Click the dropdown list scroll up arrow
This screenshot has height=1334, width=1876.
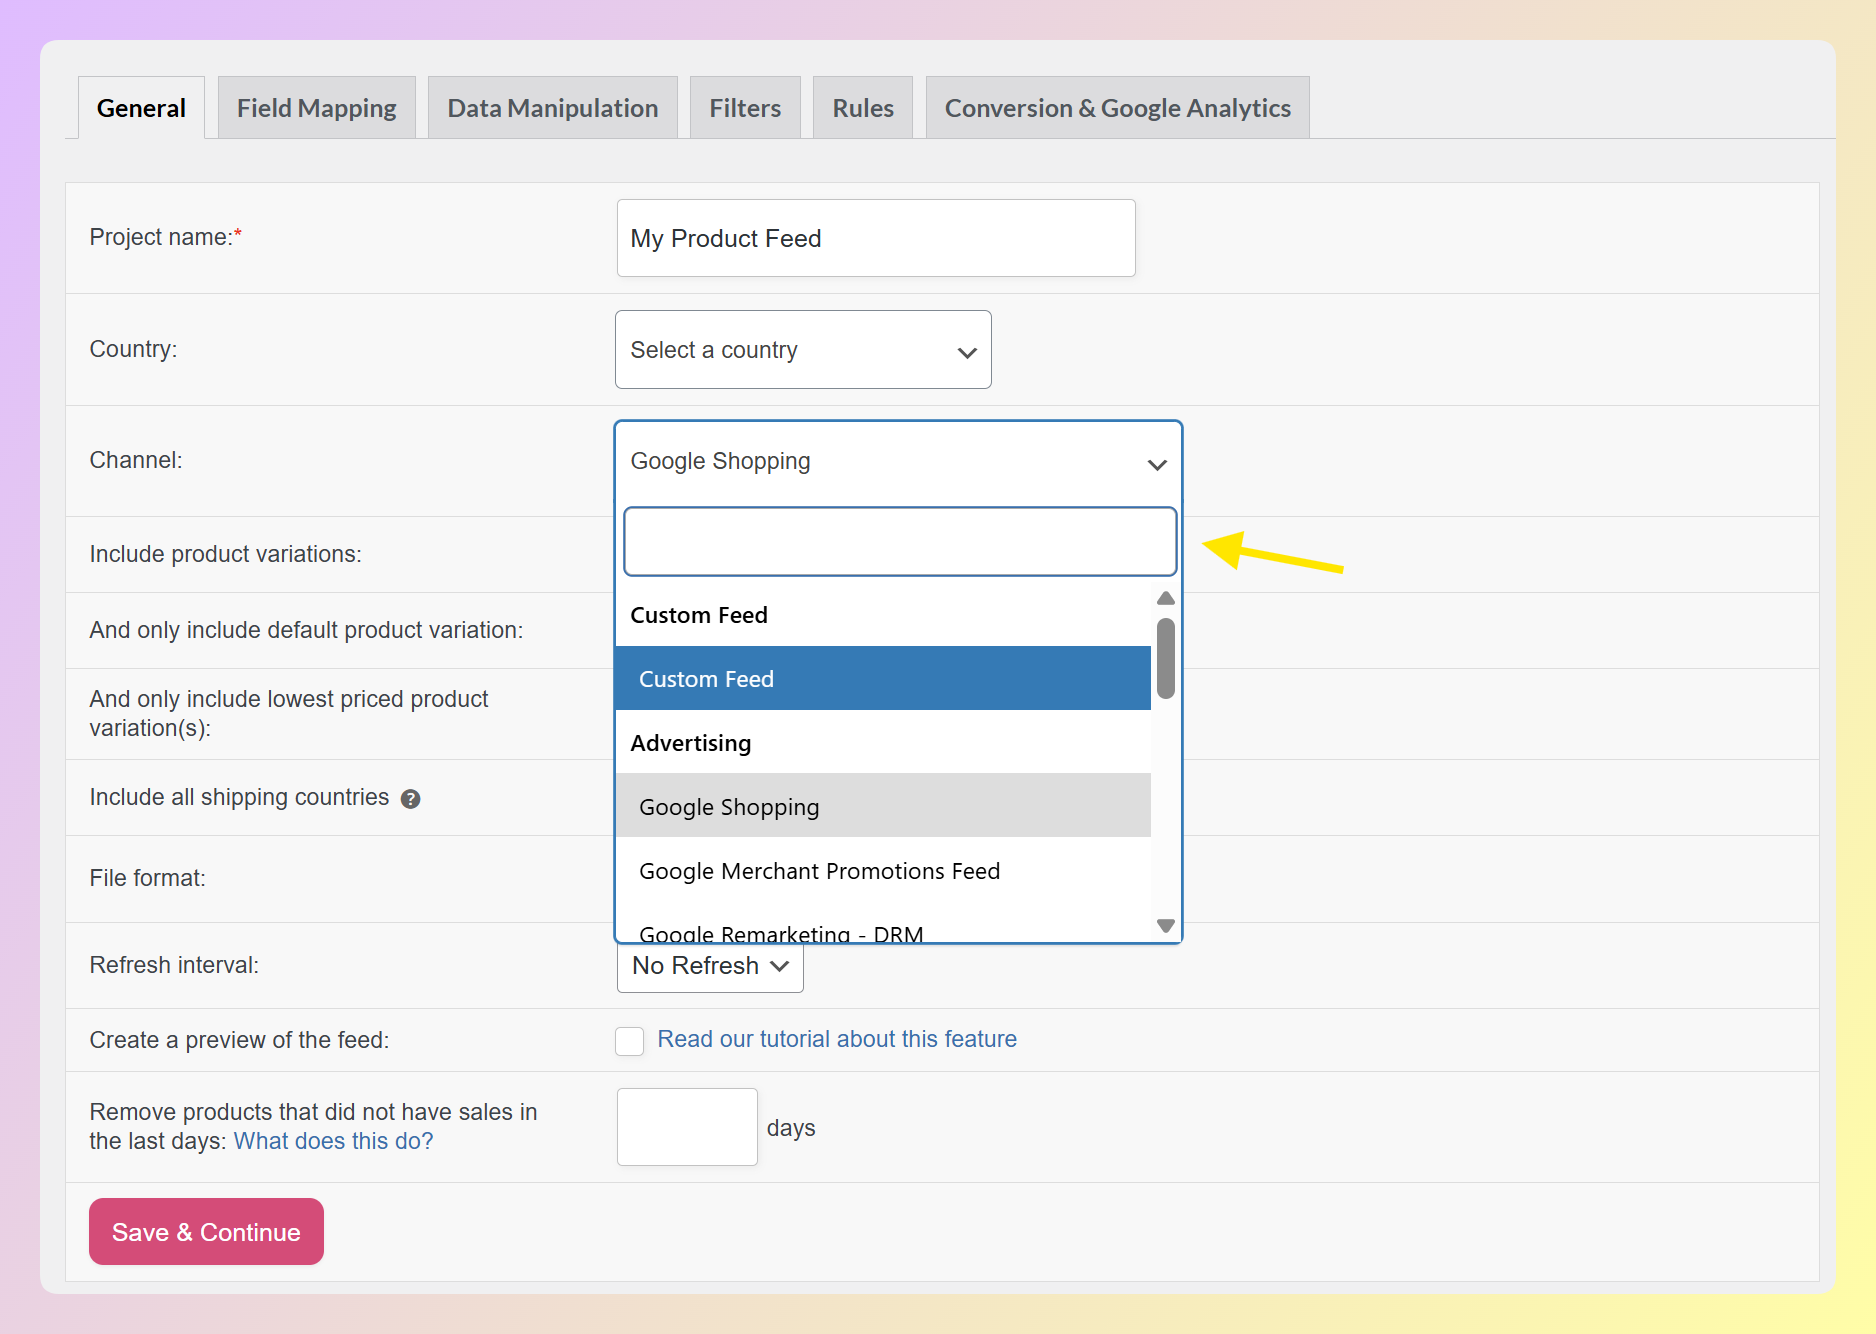coord(1165,598)
